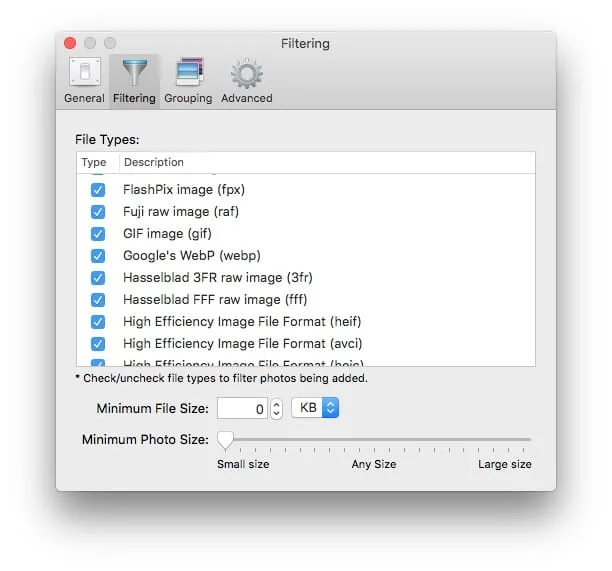Screen dimensions: 612x571
Task: Toggle High Efficiency Image File Format (heif)
Action: pos(98,322)
